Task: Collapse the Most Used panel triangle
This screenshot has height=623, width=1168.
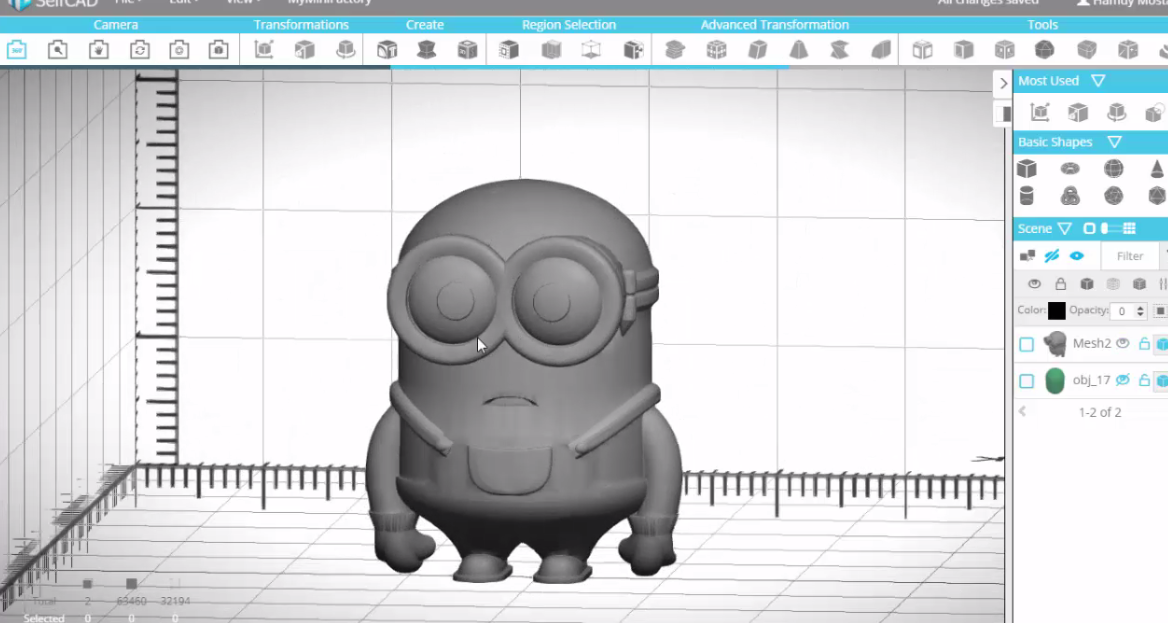Action: (x=1098, y=80)
